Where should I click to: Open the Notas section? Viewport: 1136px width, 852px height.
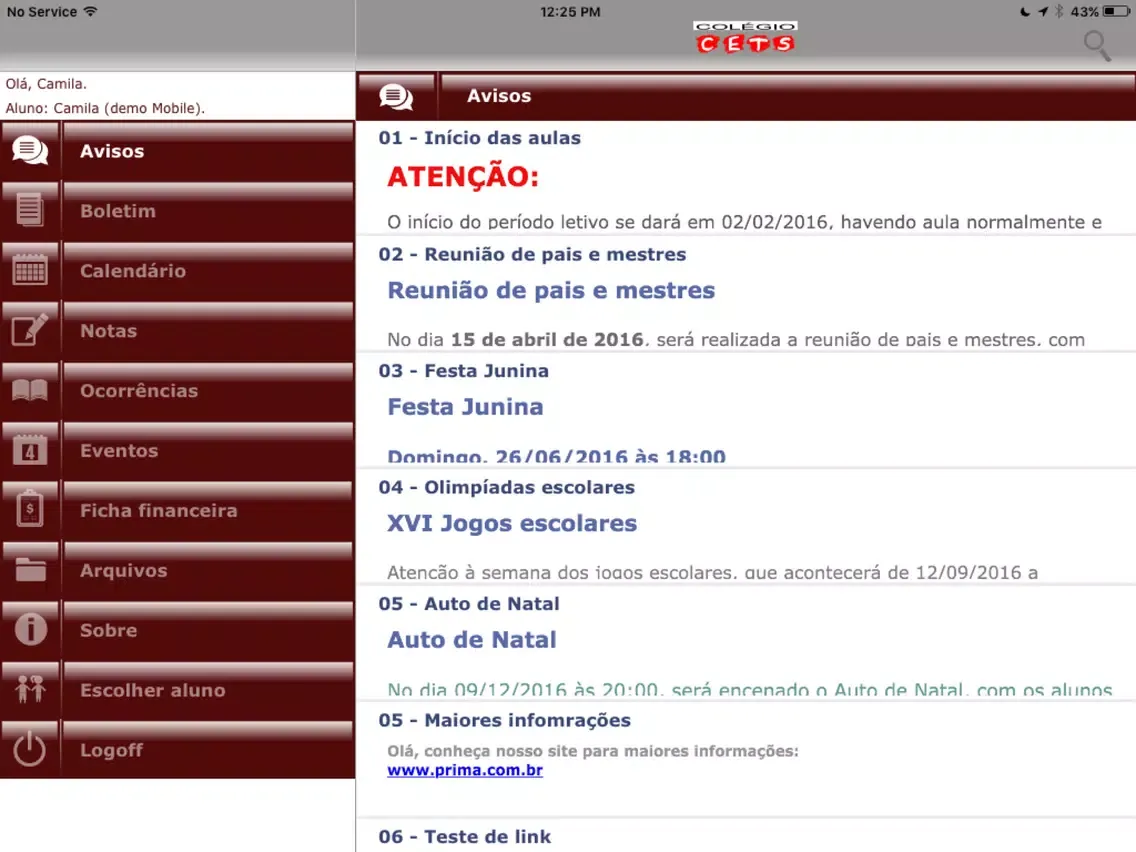pyautogui.click(x=178, y=330)
